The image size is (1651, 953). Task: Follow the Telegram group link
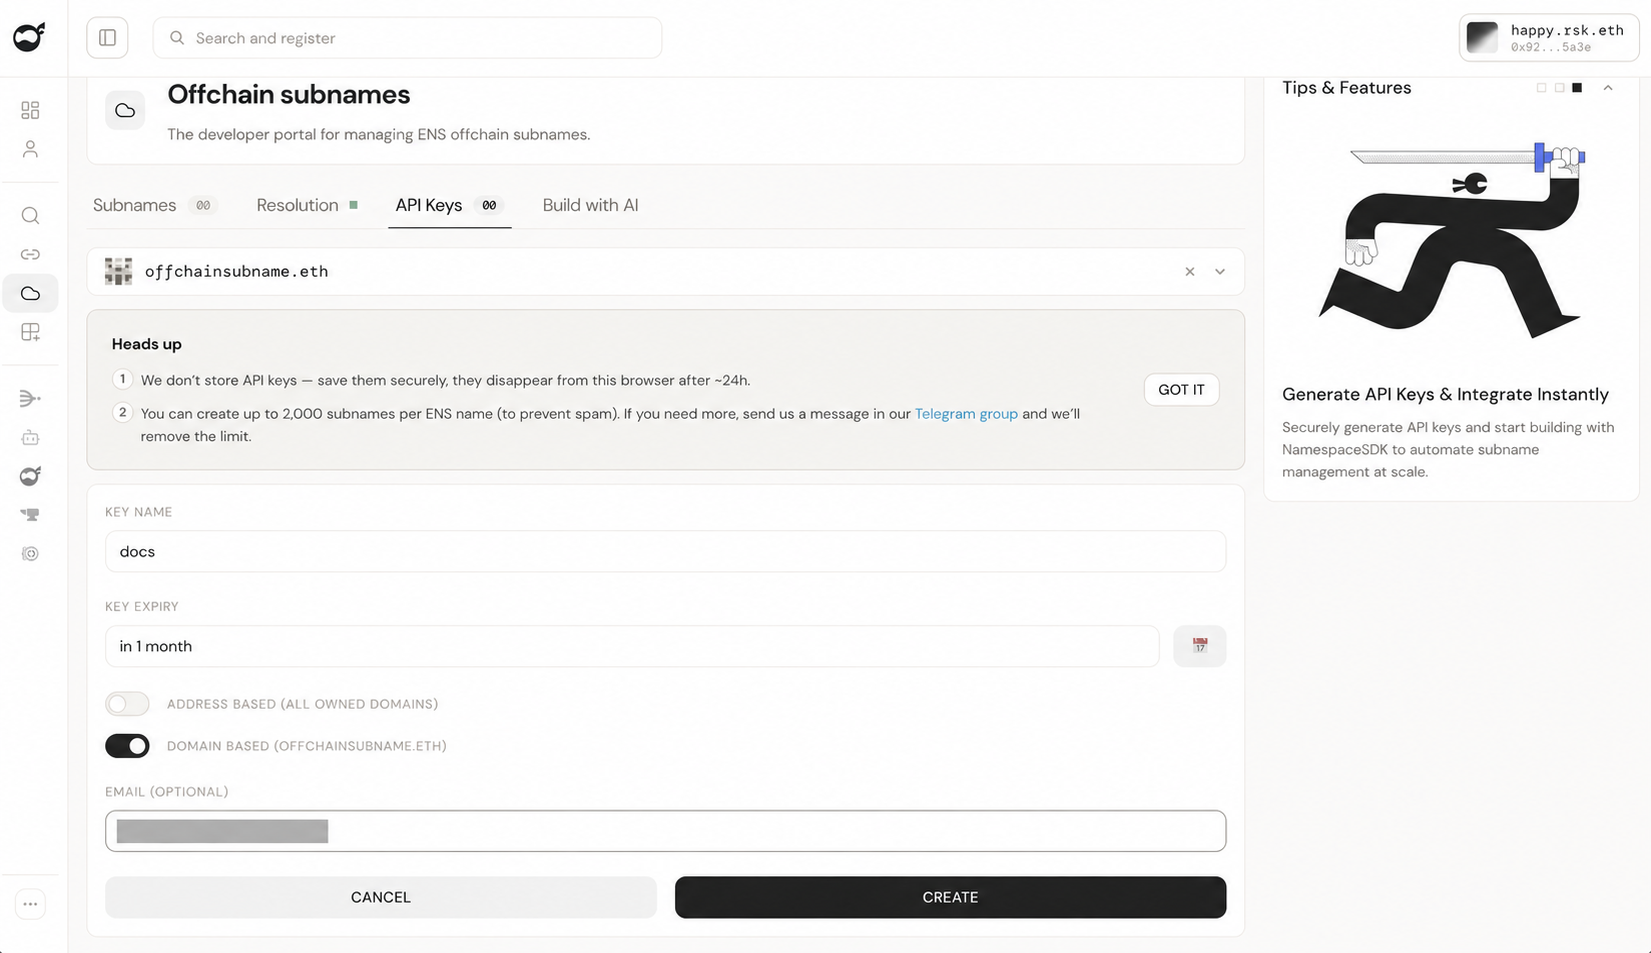click(966, 414)
